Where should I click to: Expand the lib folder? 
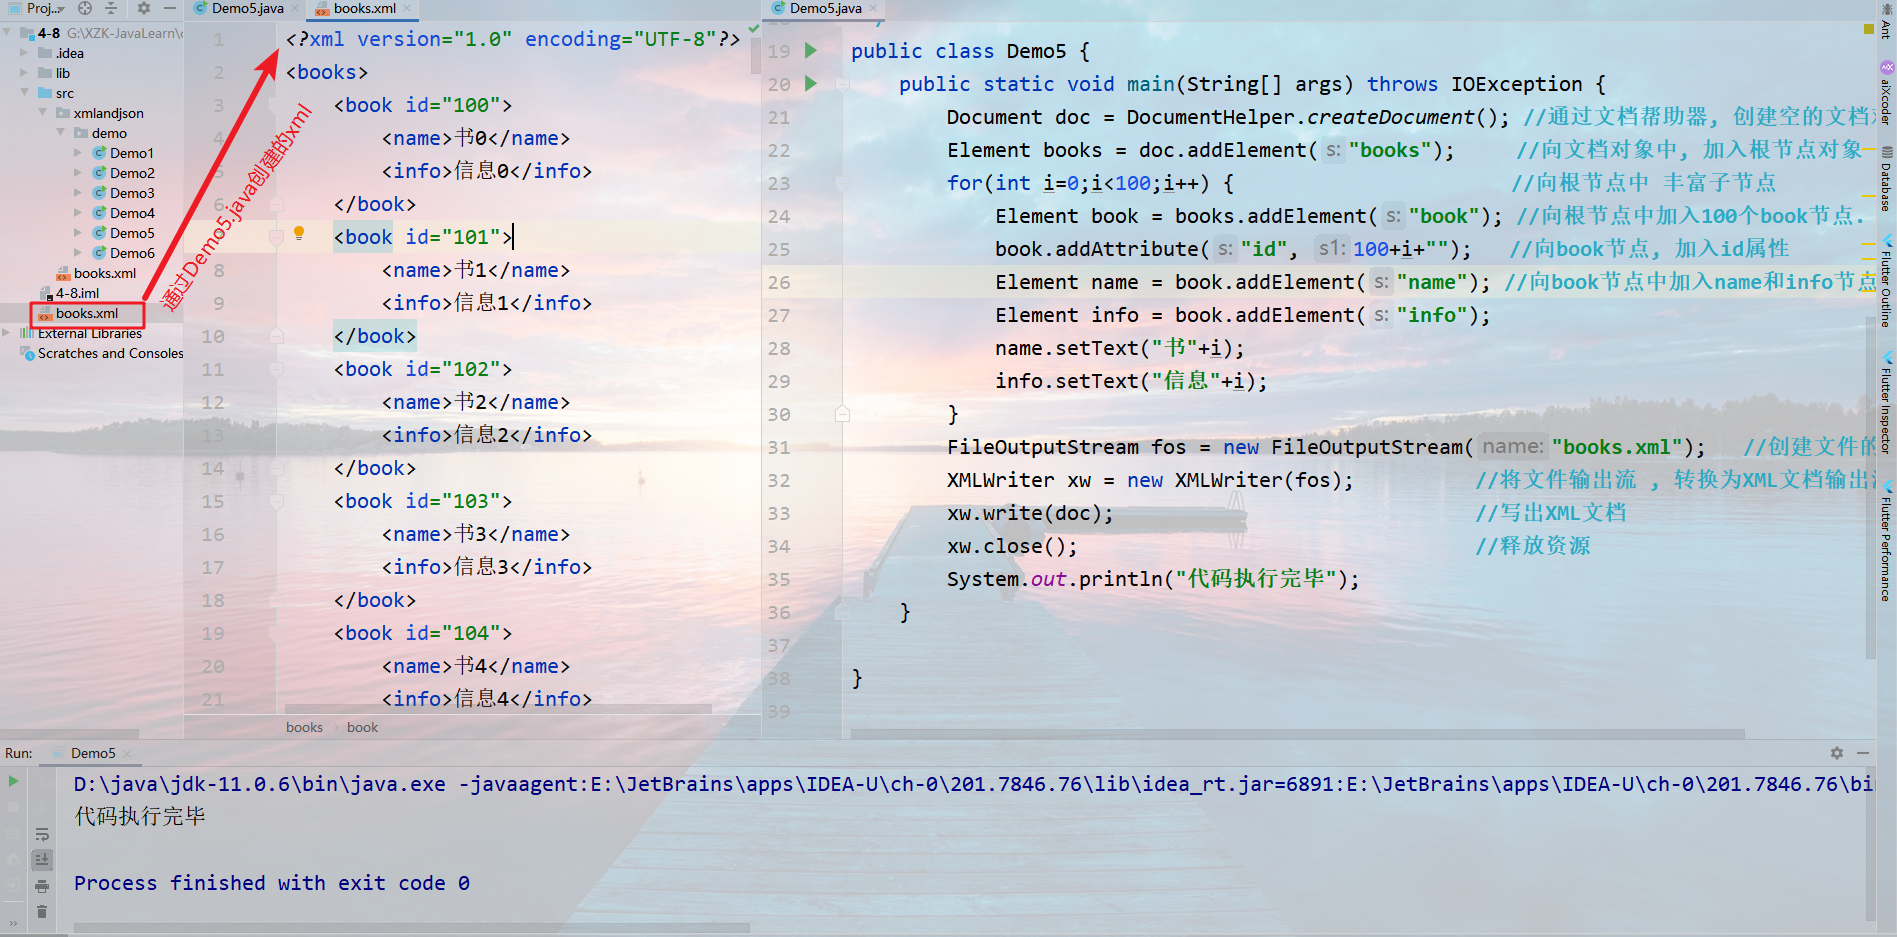(x=24, y=73)
